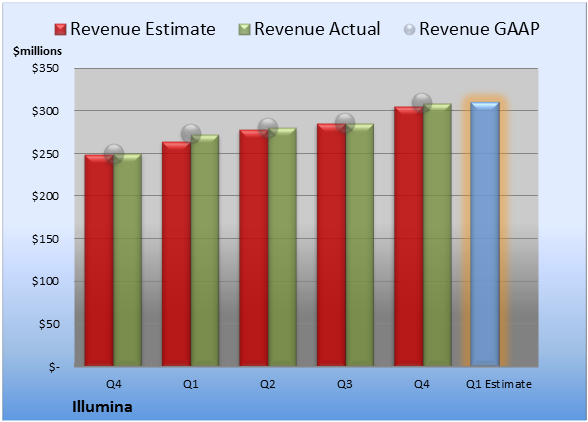Click the 'Q2' quarter label
Viewport: 588px width, 422px height.
point(268,384)
